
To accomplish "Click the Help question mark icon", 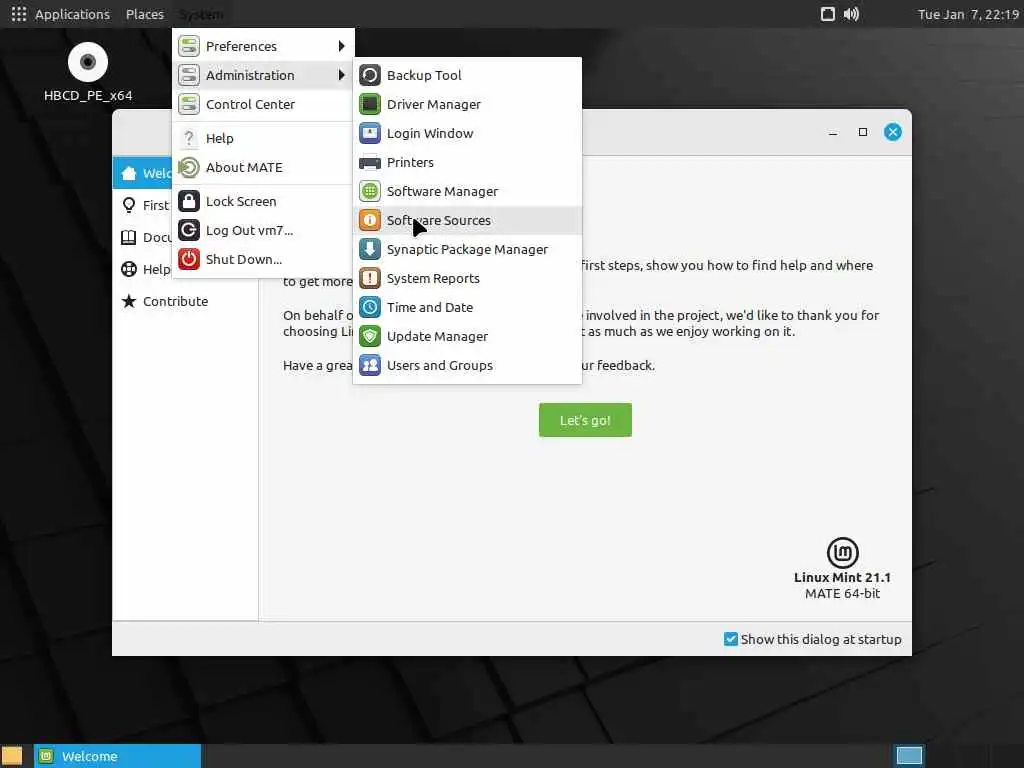I will coord(189,138).
